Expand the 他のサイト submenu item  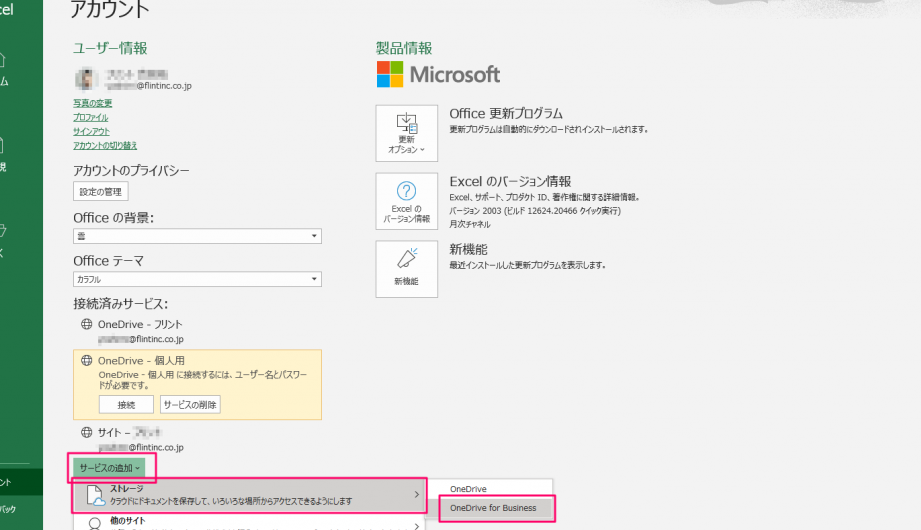tap(250, 524)
